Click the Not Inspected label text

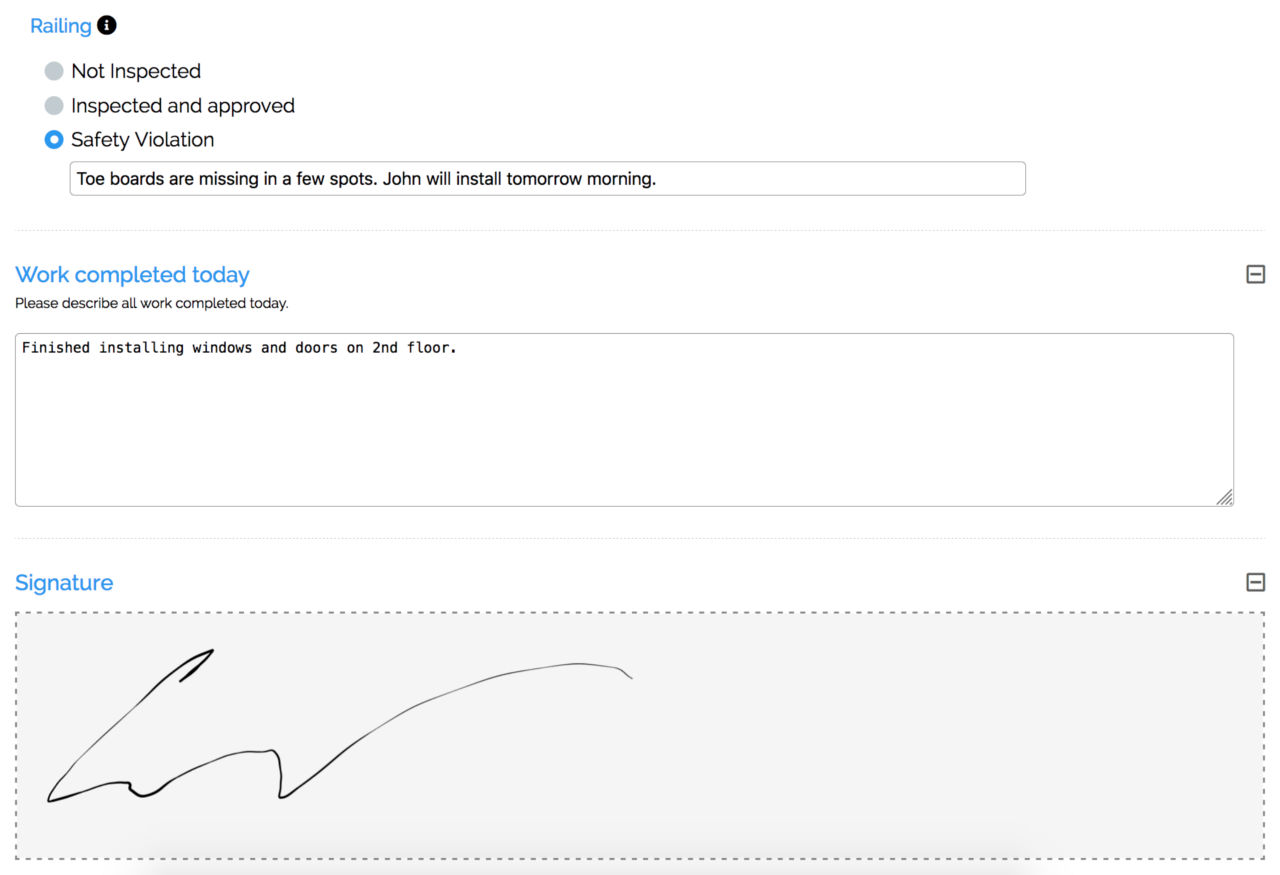(136, 71)
